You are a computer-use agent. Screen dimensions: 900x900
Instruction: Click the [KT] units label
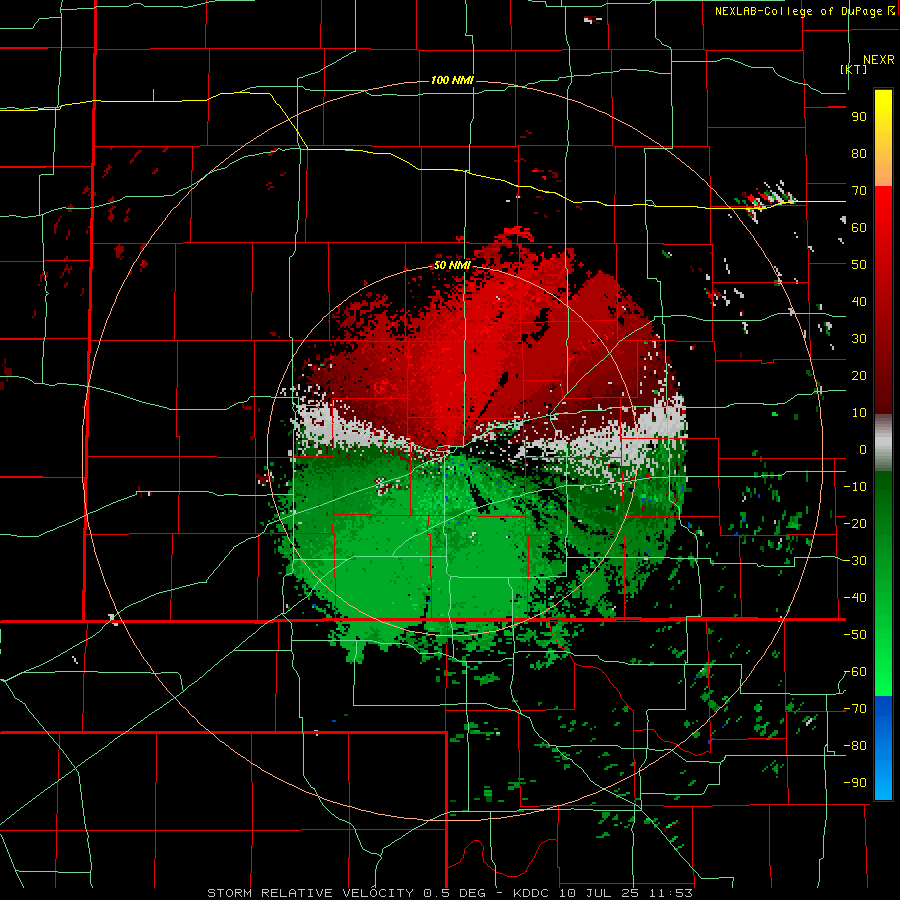coord(854,69)
